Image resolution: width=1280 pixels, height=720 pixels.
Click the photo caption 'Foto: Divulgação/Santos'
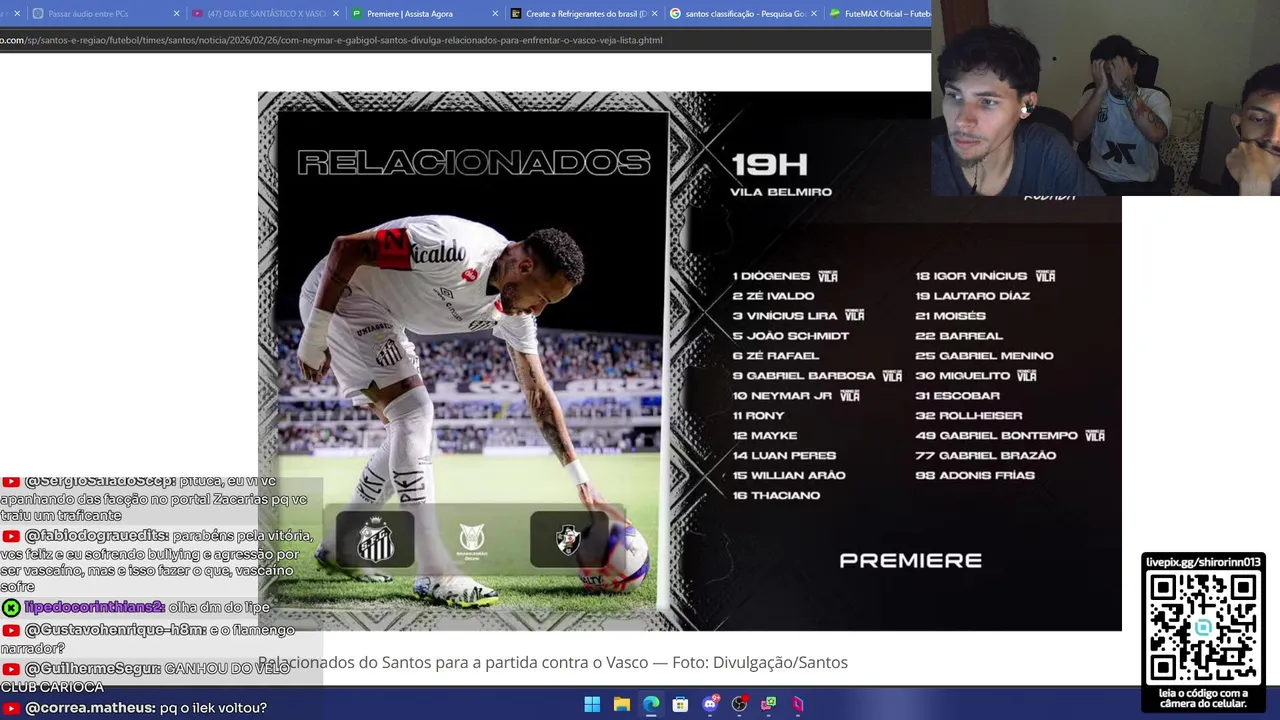[x=760, y=662]
